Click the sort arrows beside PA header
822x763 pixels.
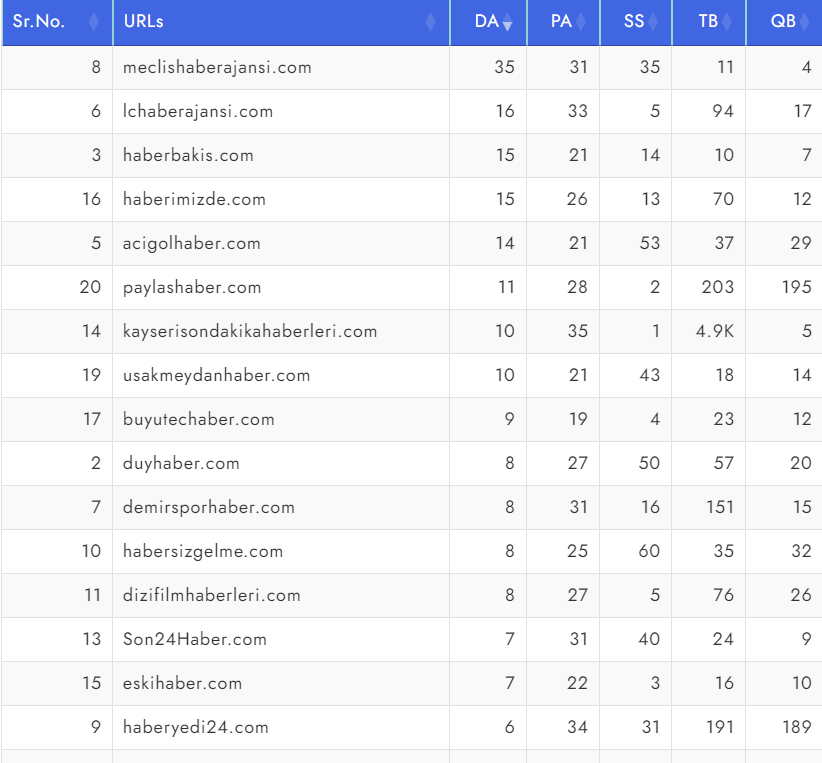(x=581, y=22)
